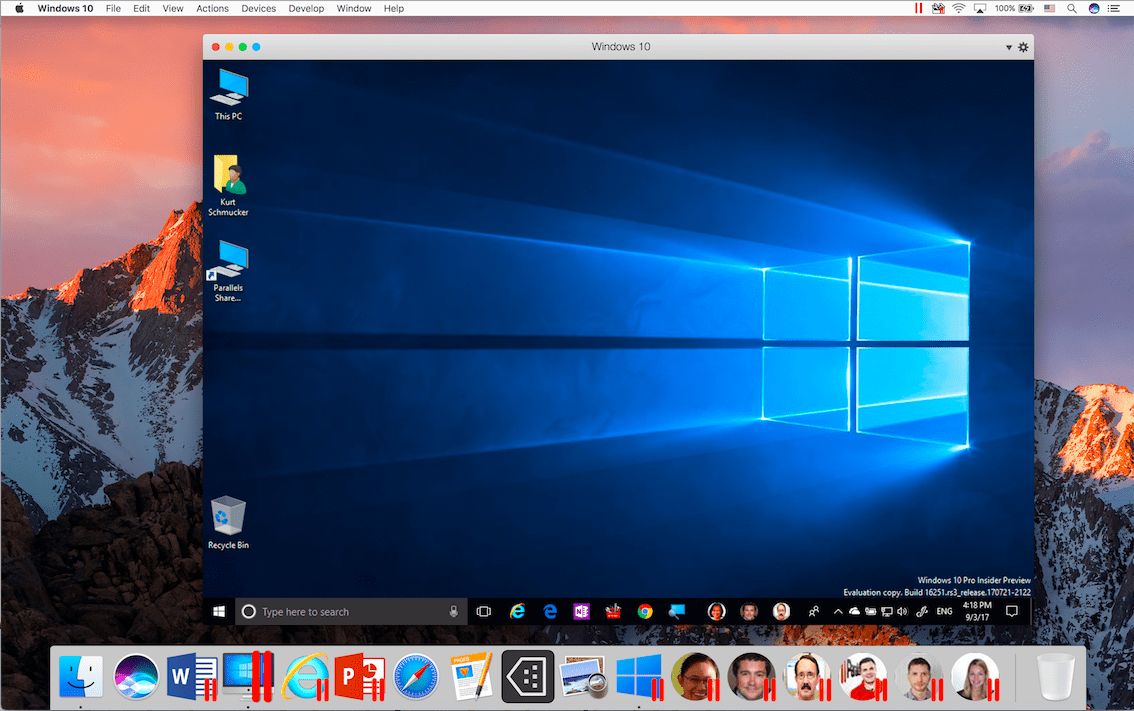1134x711 pixels.
Task: Click the network icon in the Windows system tray
Action: click(x=887, y=612)
